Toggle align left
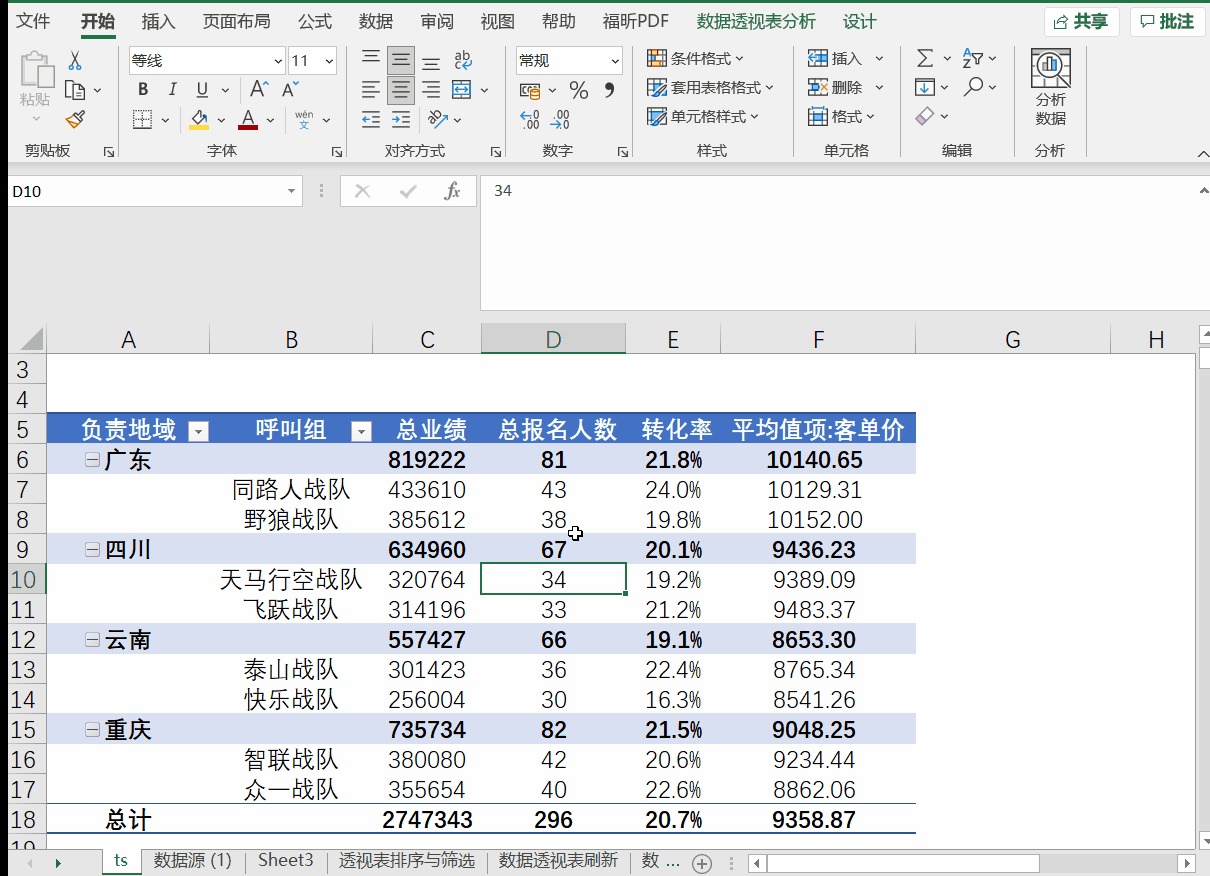The height and width of the screenshot is (876, 1210). tap(371, 91)
